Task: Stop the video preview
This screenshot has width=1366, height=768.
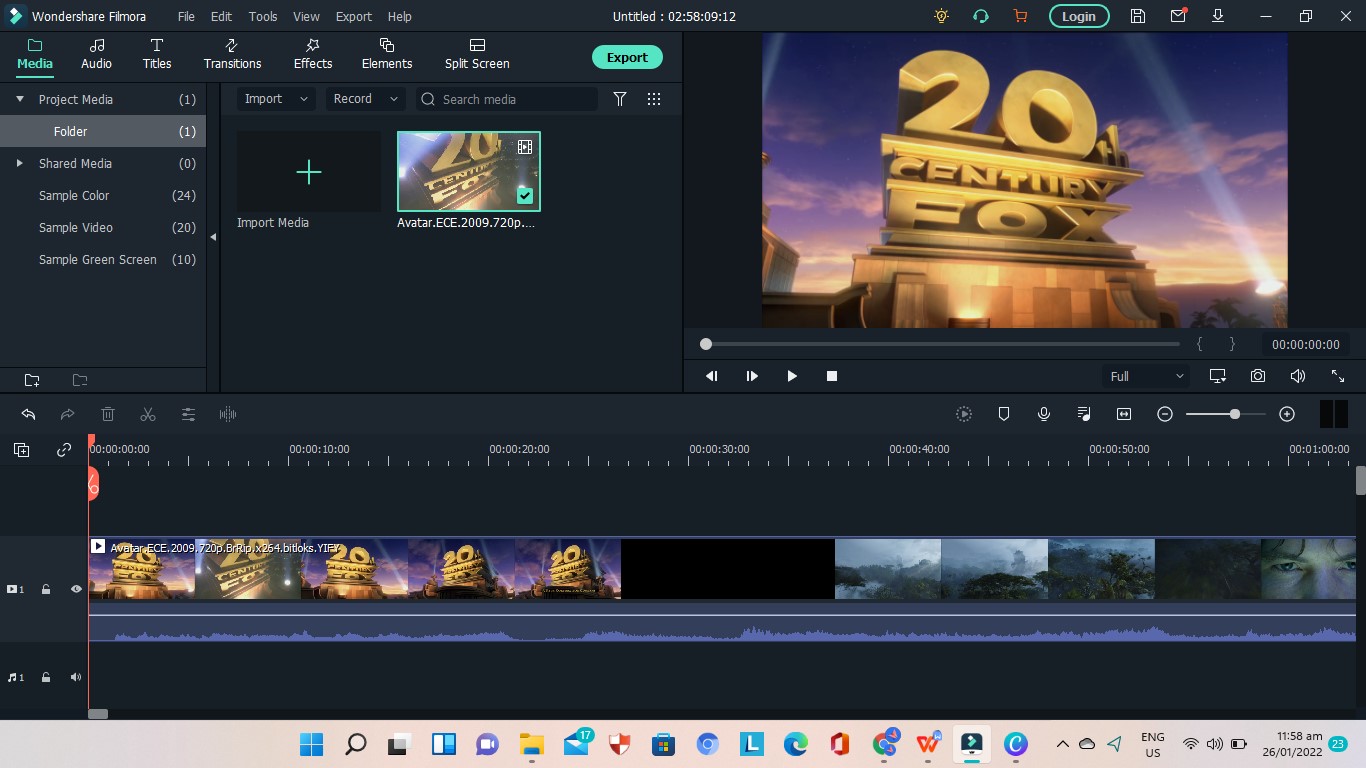Action: 832,376
